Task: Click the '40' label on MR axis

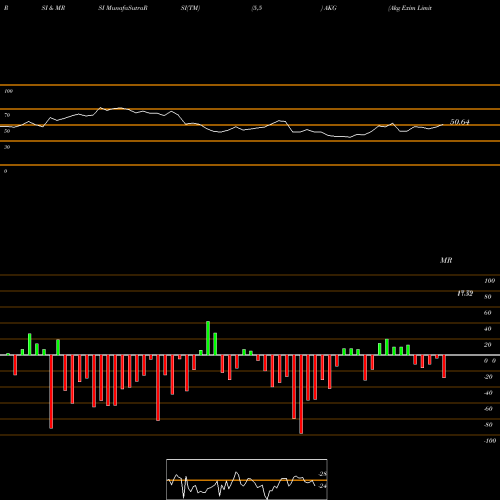Action: 487,329
